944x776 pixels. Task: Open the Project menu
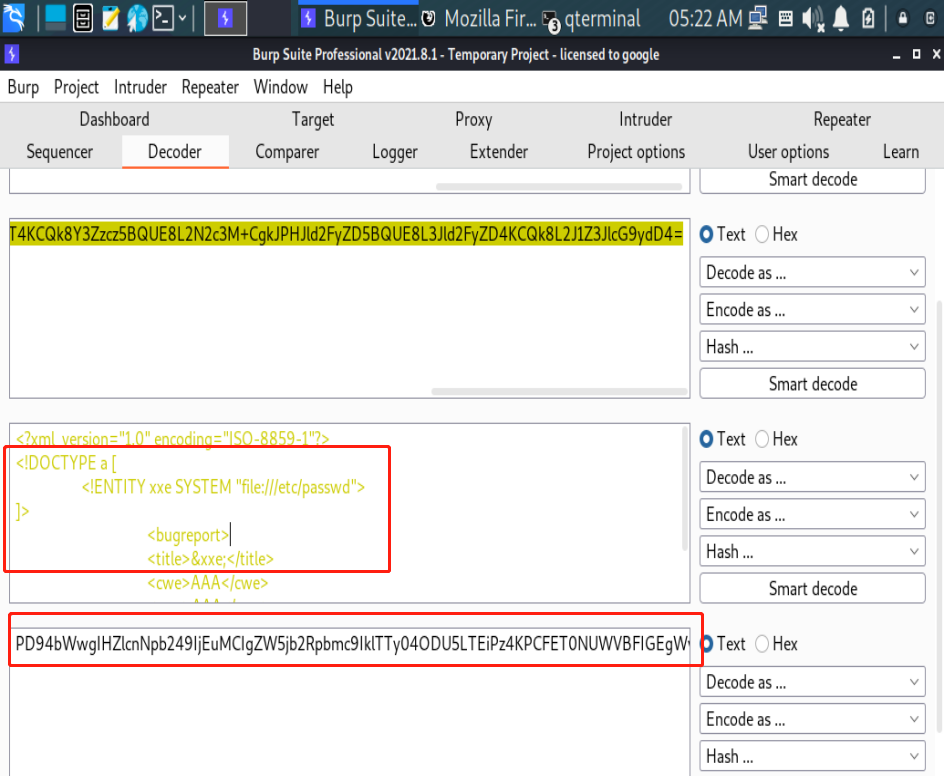[x=76, y=87]
